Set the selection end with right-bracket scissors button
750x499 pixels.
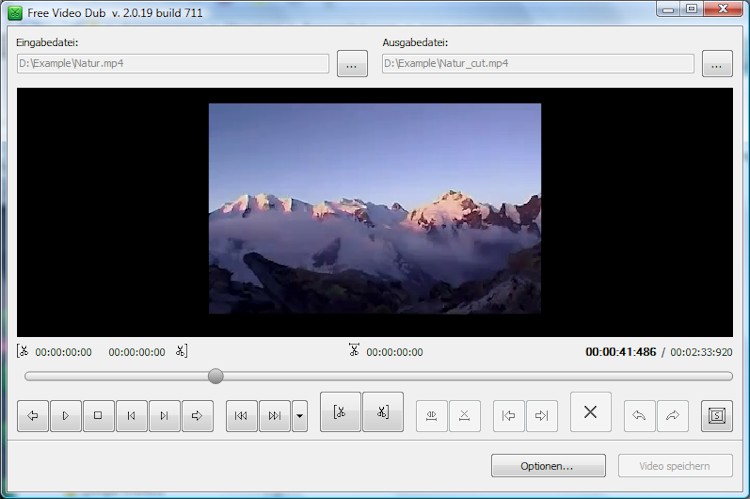click(383, 412)
